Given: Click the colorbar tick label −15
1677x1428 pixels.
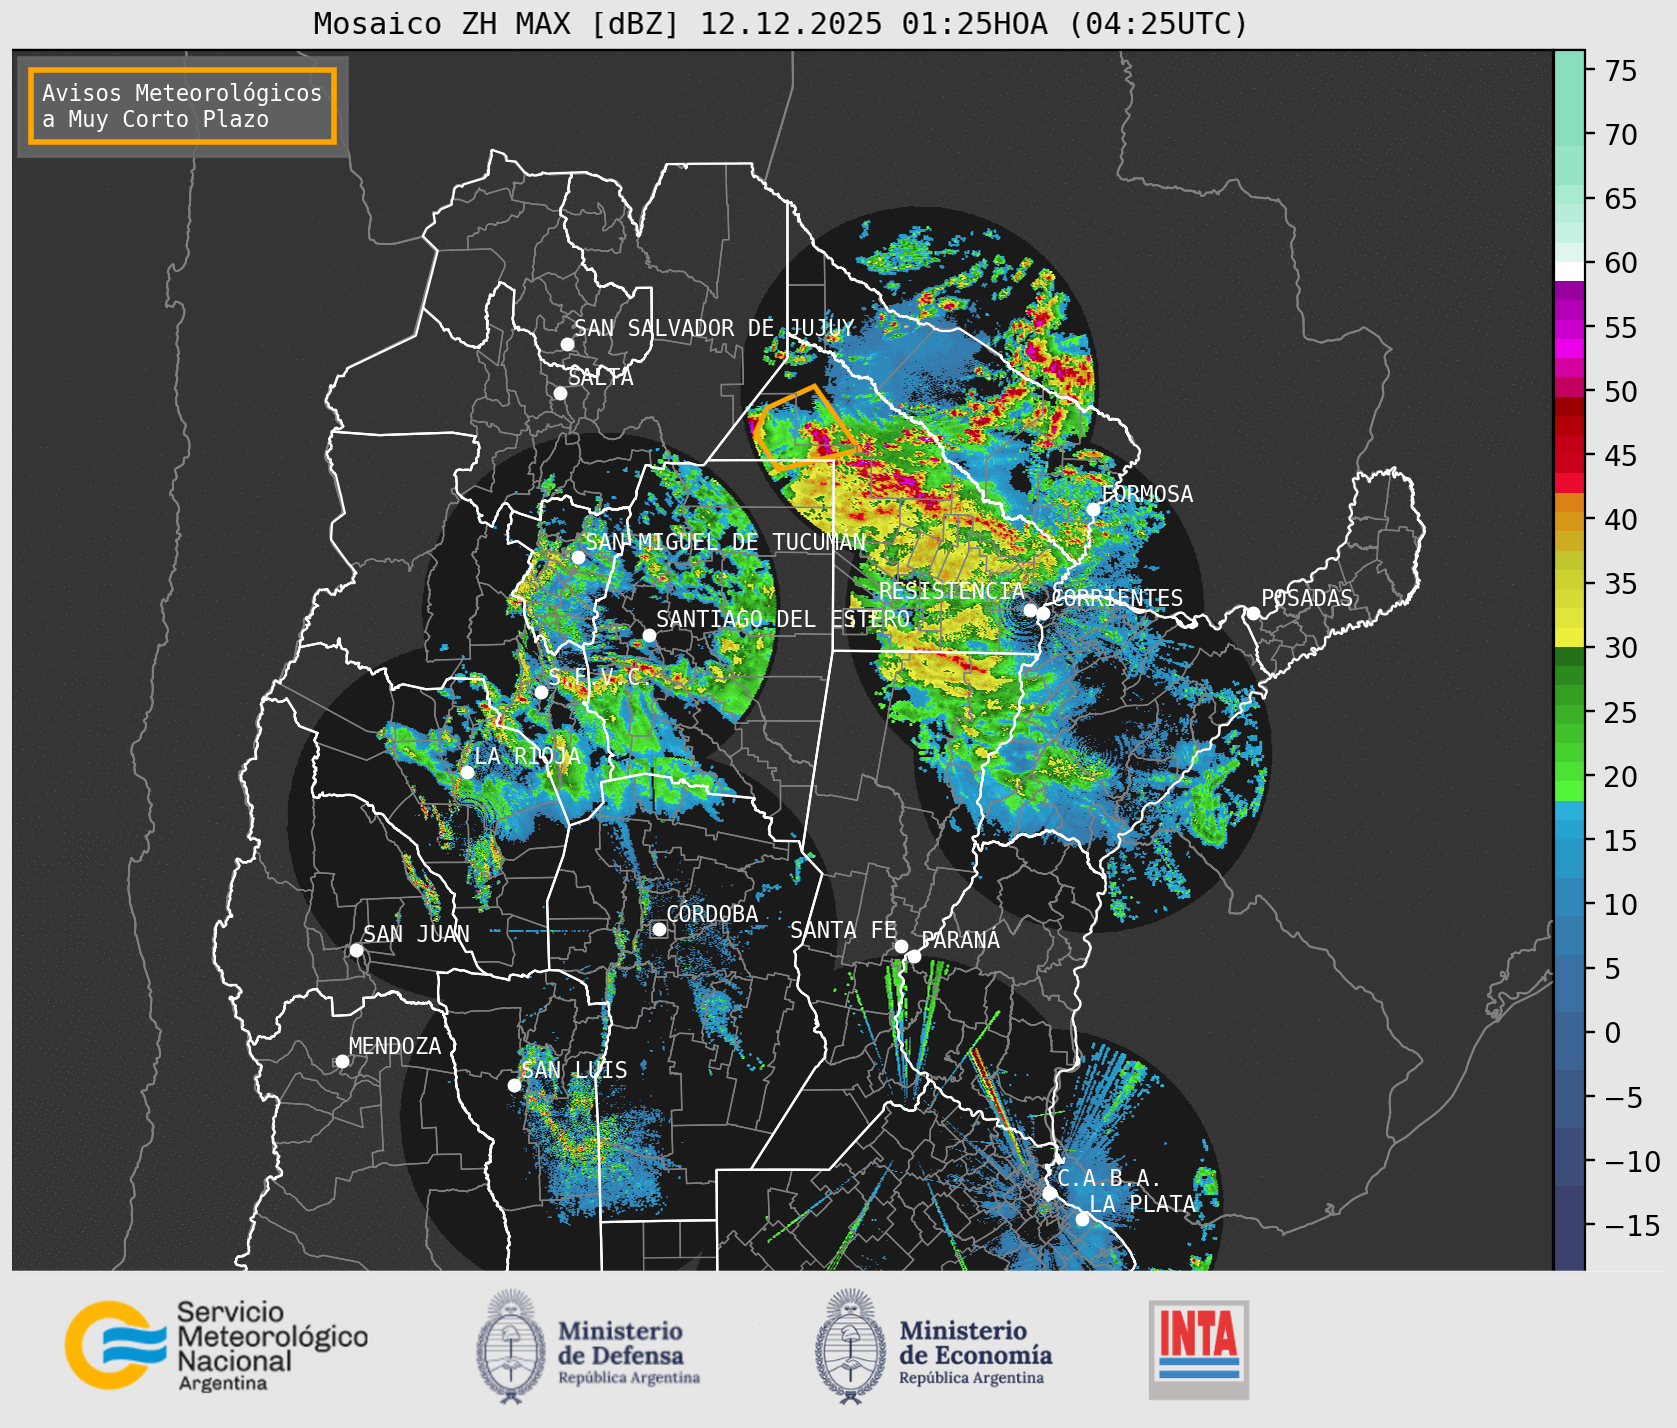Looking at the screenshot, I should [1632, 1225].
